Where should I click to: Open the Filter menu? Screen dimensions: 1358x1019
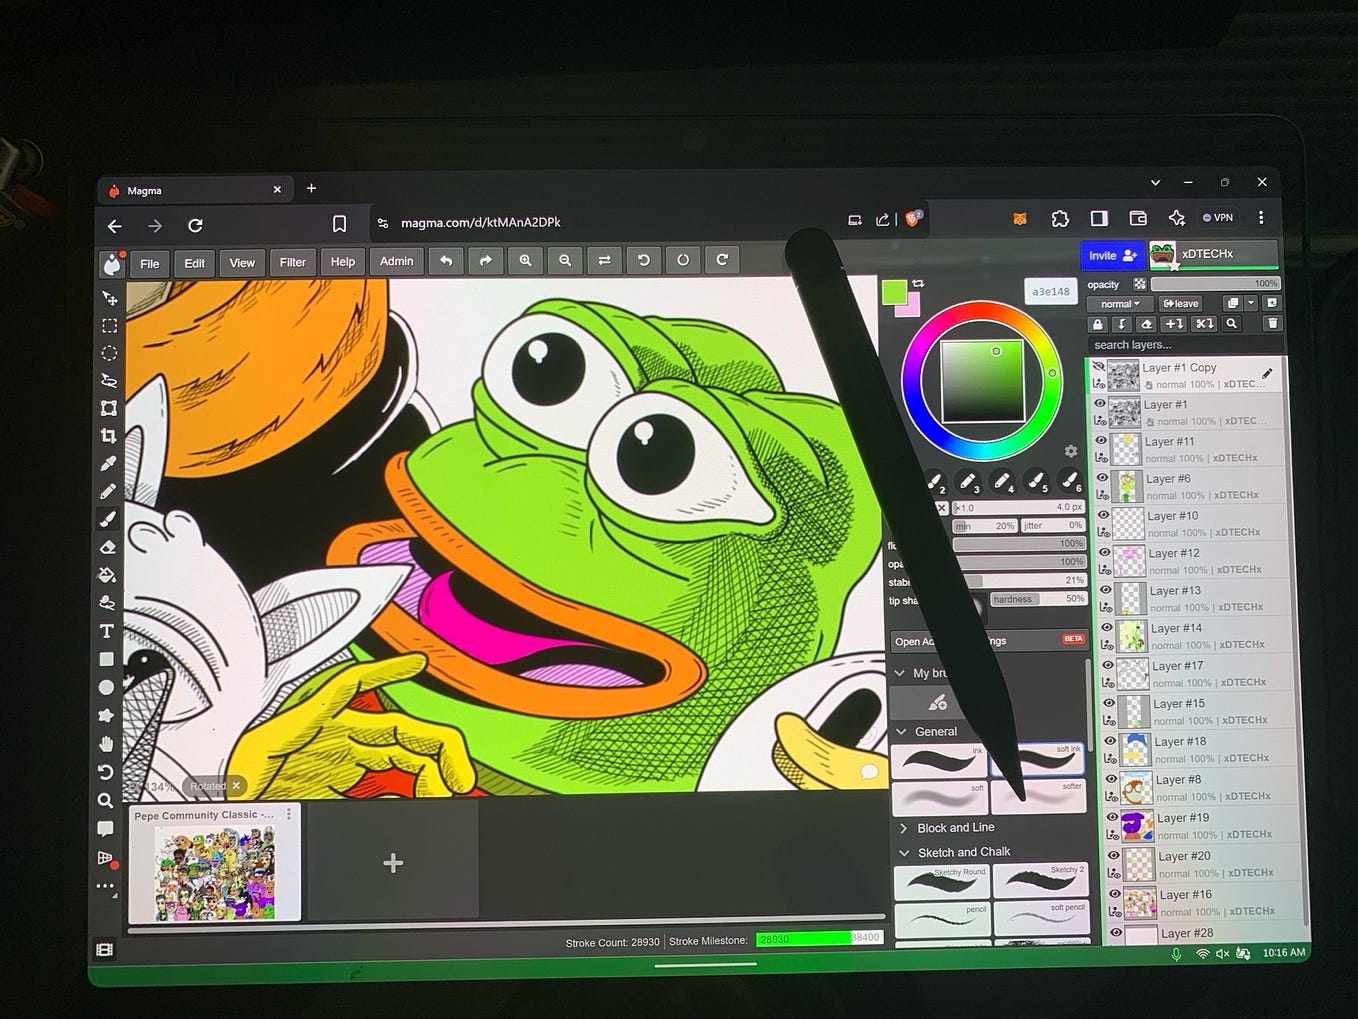(x=292, y=262)
